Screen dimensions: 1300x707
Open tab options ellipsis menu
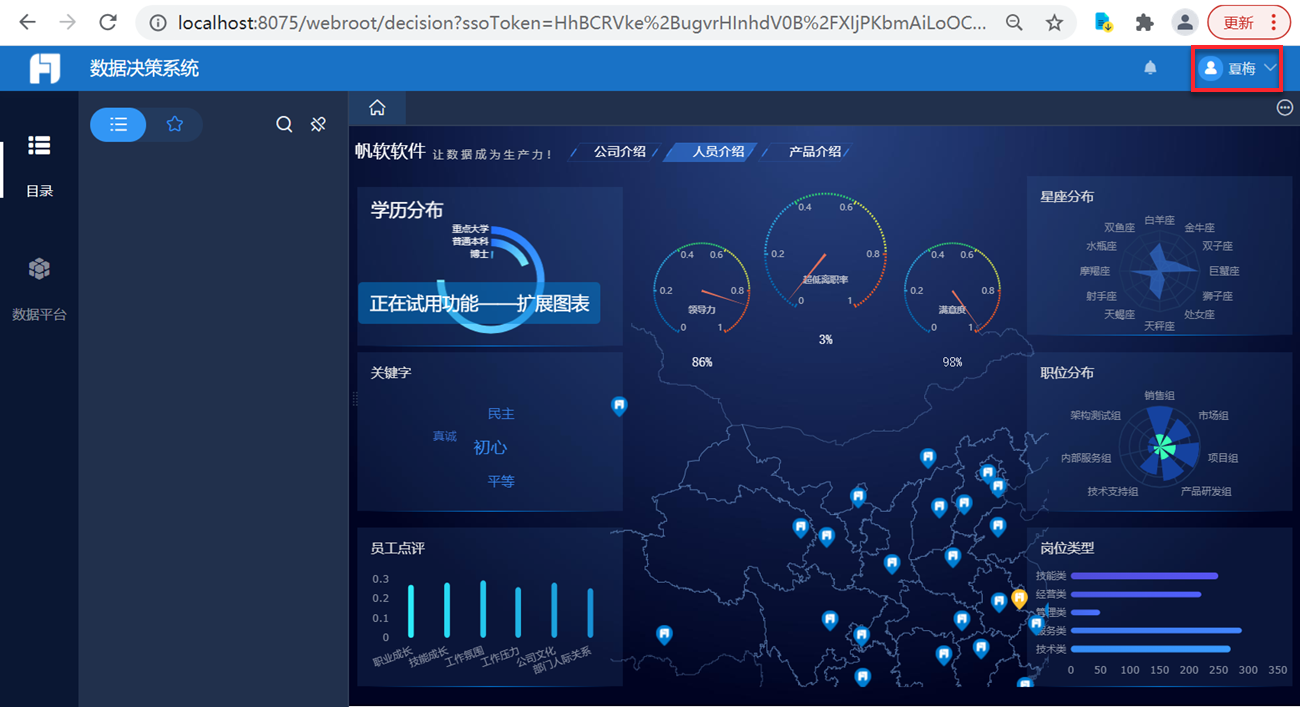point(1285,108)
